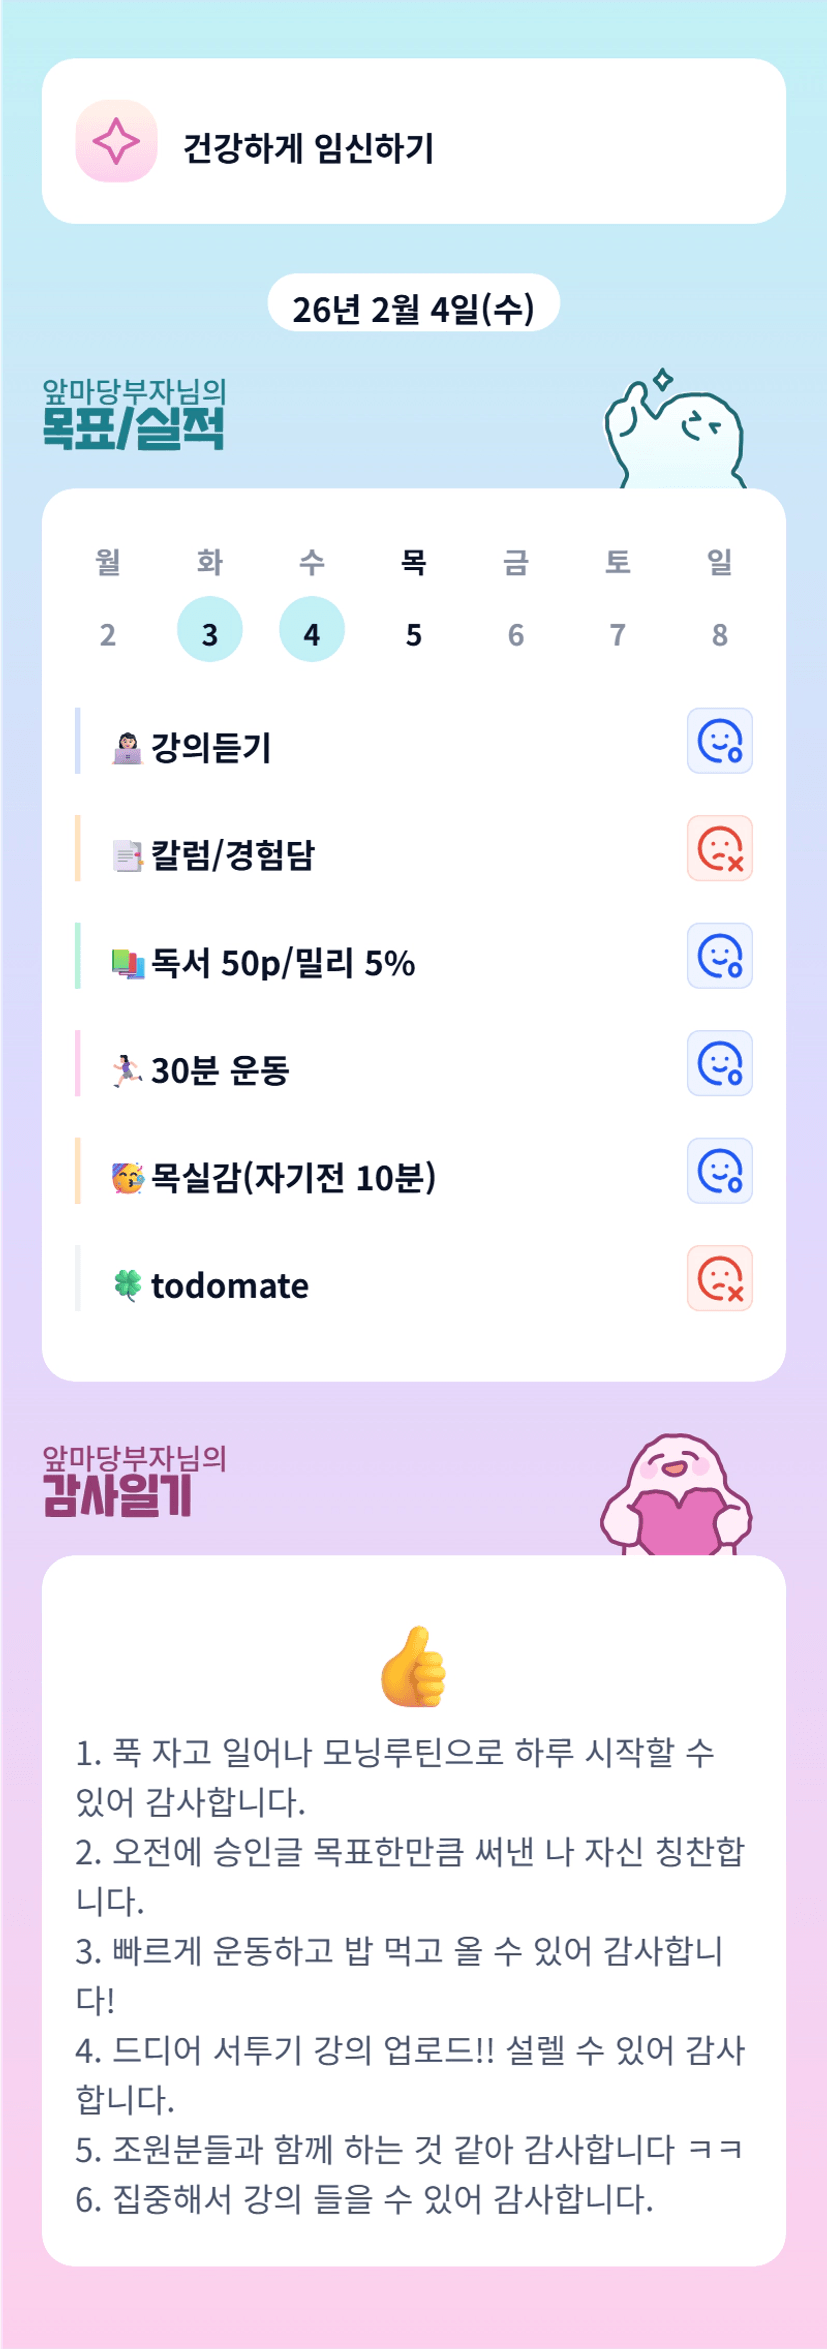Toggle sad face status for 칼럼/경험담

(719, 849)
